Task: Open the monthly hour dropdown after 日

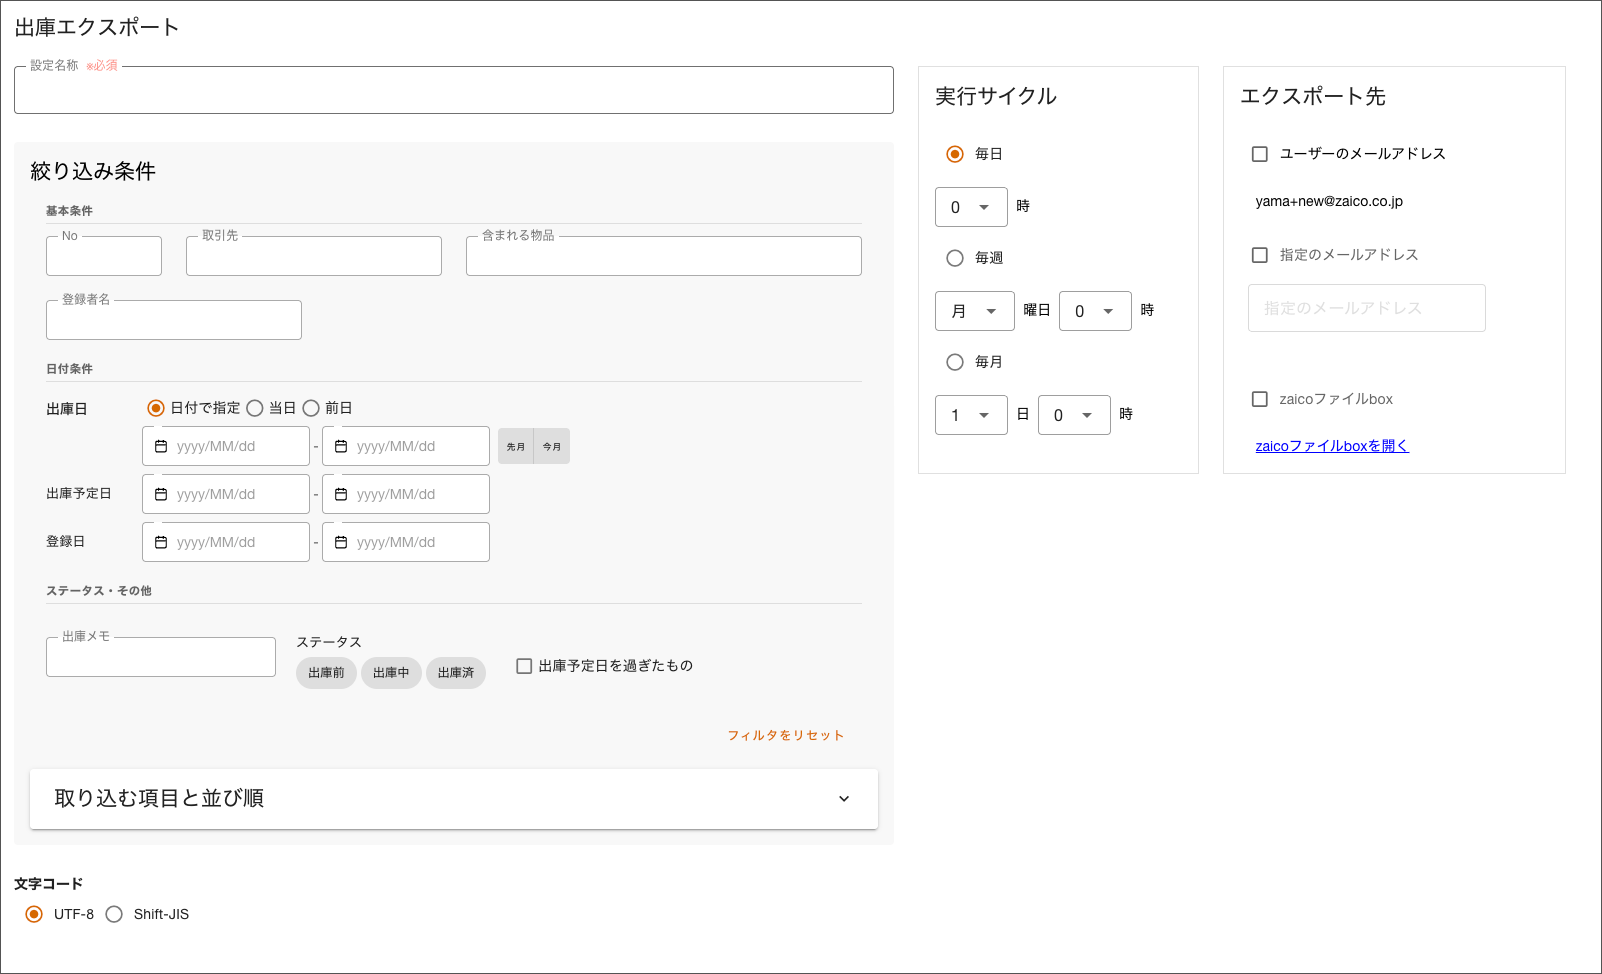Action: (x=1074, y=415)
